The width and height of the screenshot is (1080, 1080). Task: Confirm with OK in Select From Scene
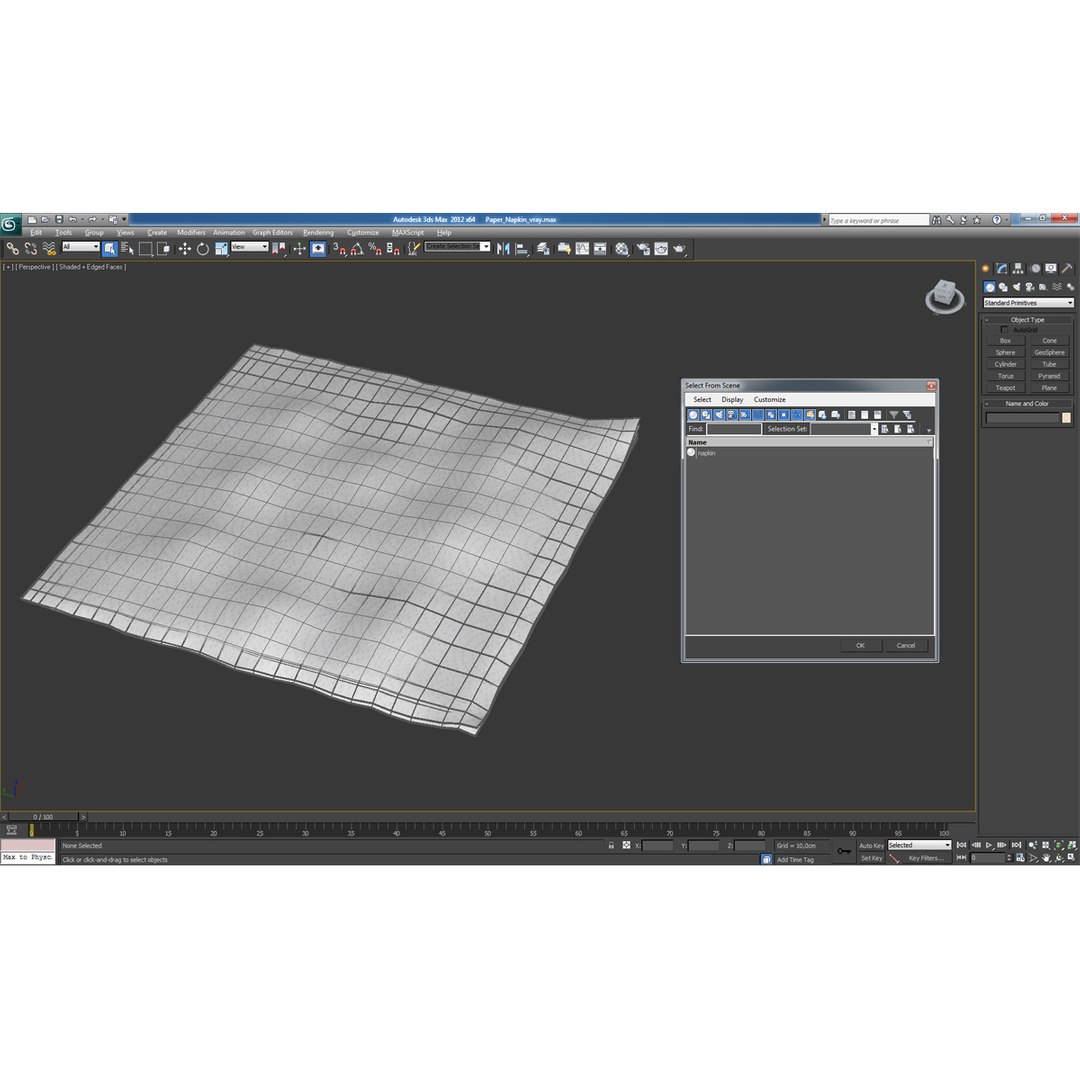[x=860, y=645]
